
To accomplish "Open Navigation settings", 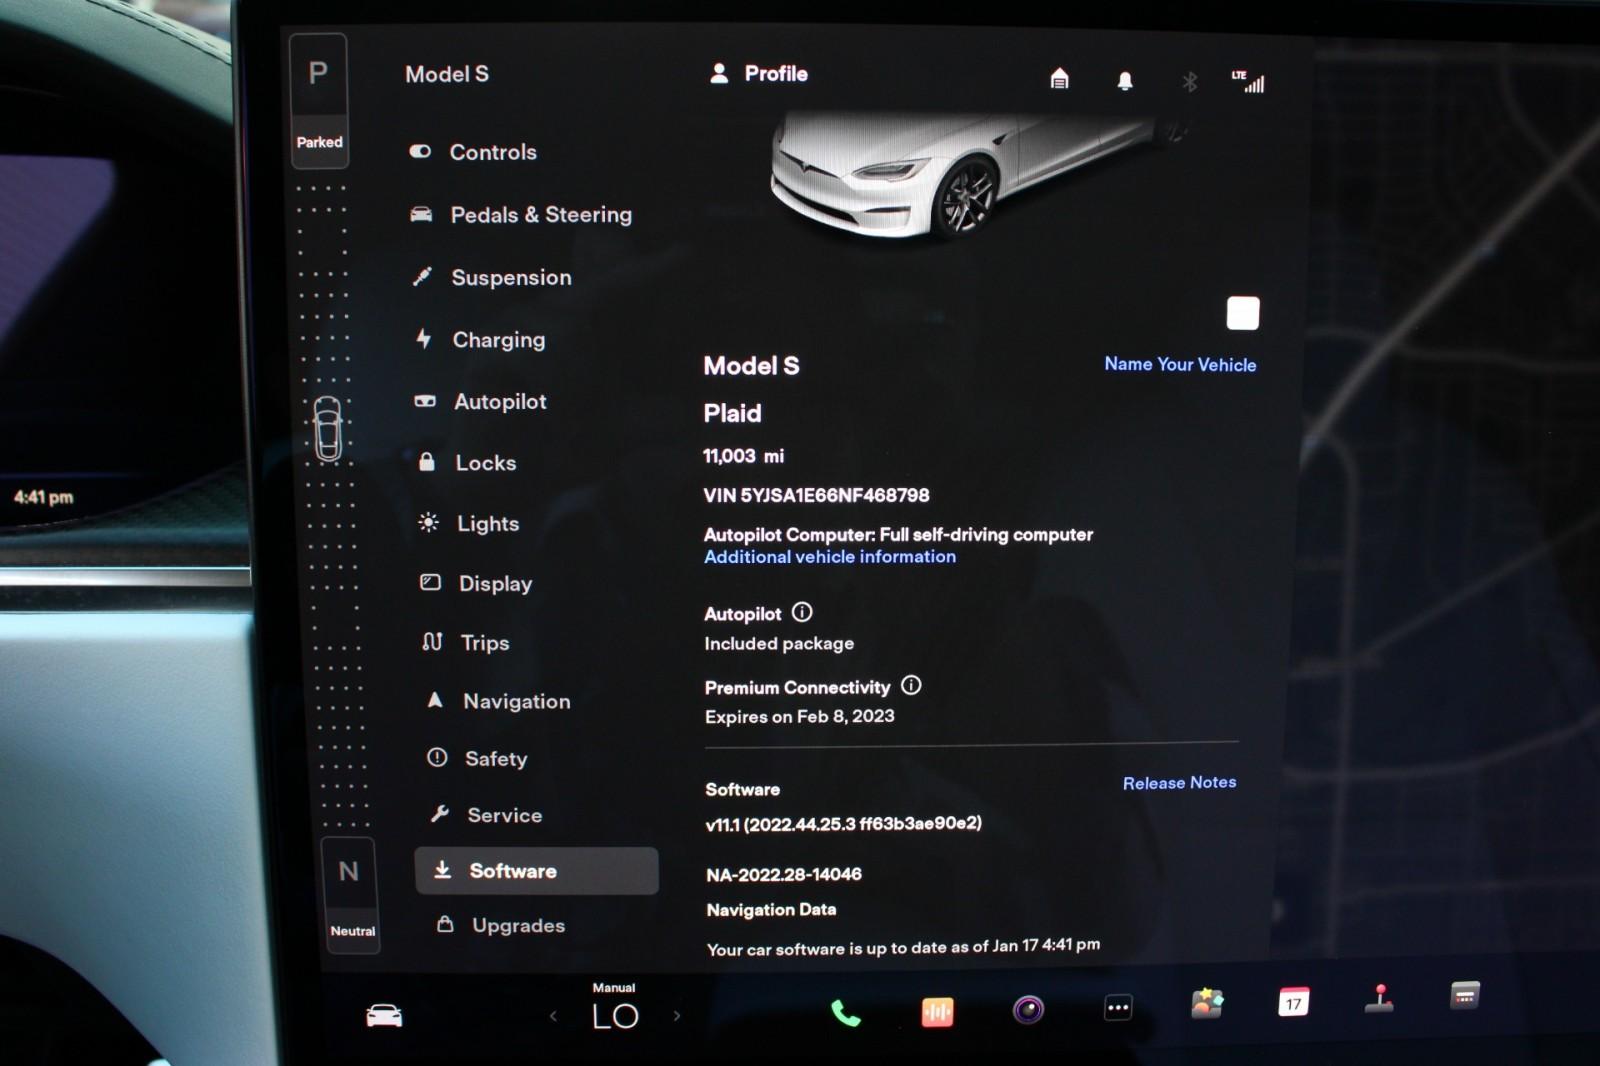I will tap(498, 701).
